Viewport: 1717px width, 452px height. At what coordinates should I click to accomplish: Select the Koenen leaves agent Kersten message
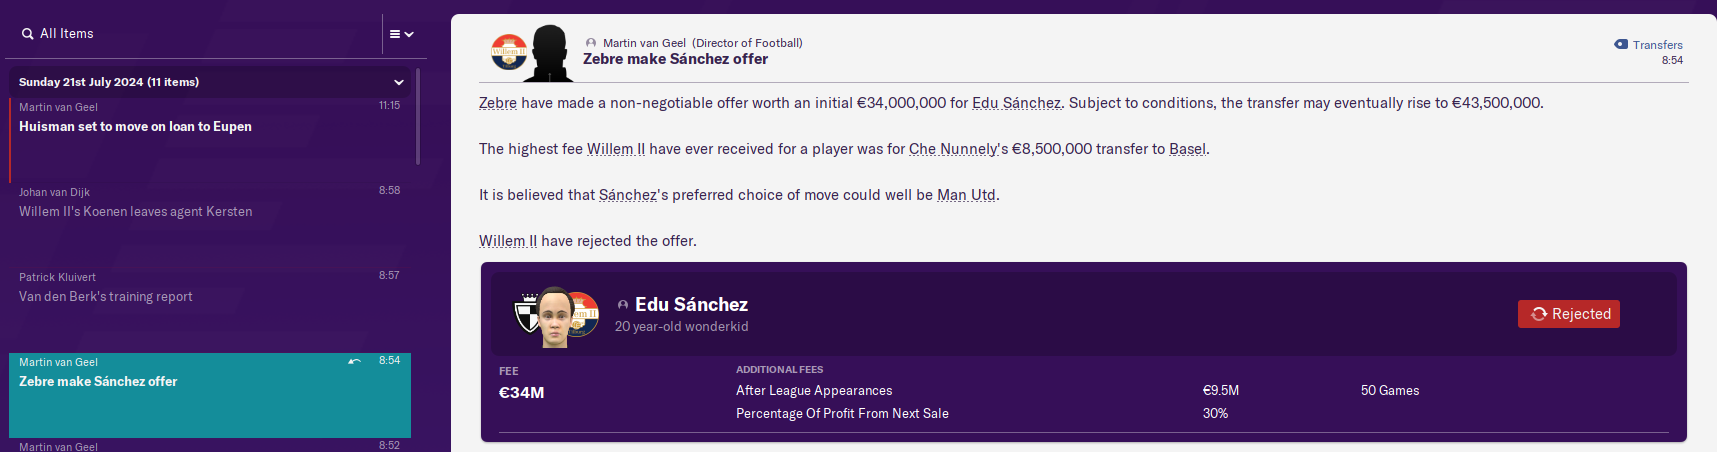[x=135, y=212]
